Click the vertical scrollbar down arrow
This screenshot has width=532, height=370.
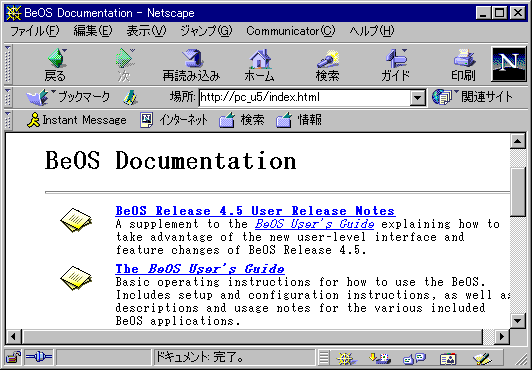point(518,320)
